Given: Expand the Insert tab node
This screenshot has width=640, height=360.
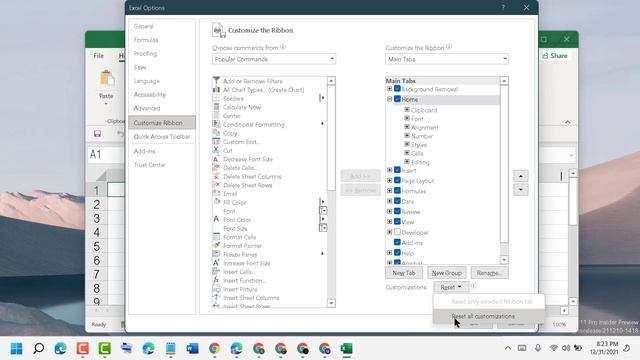Looking at the screenshot, I should pyautogui.click(x=389, y=170).
